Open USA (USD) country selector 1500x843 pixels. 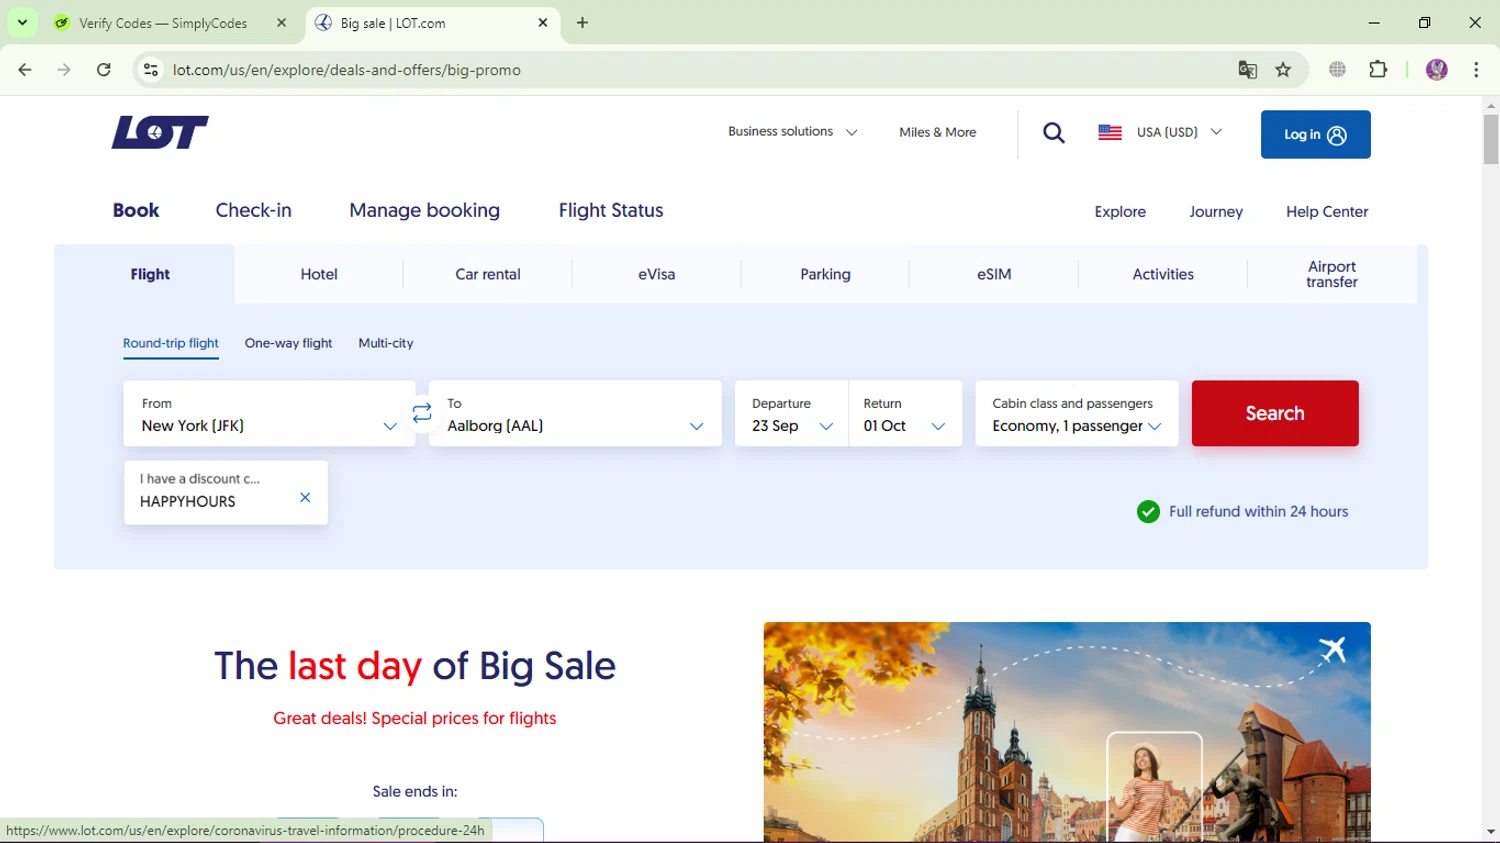(x=1160, y=132)
